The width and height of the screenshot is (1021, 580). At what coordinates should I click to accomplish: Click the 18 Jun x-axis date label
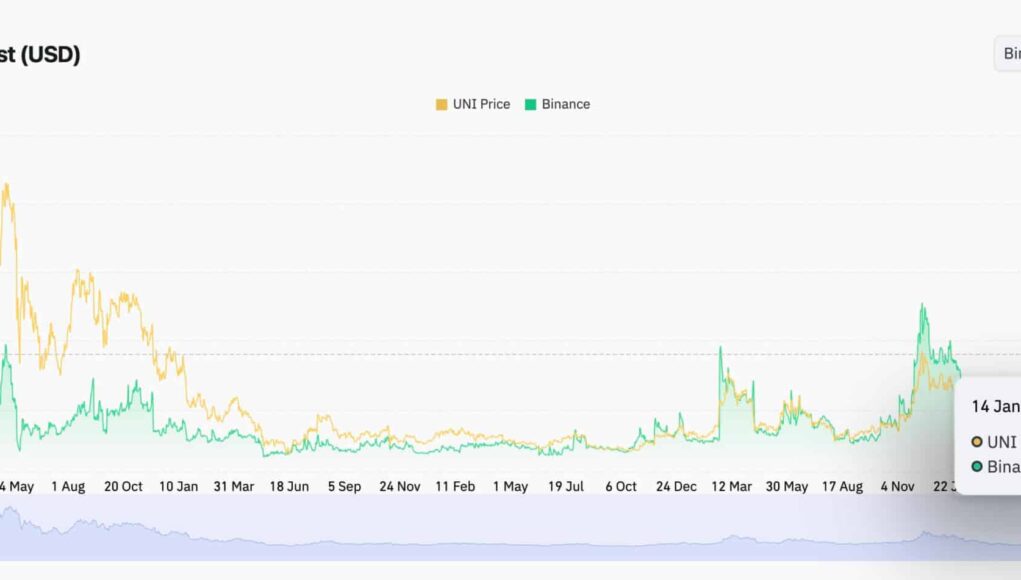pos(289,487)
